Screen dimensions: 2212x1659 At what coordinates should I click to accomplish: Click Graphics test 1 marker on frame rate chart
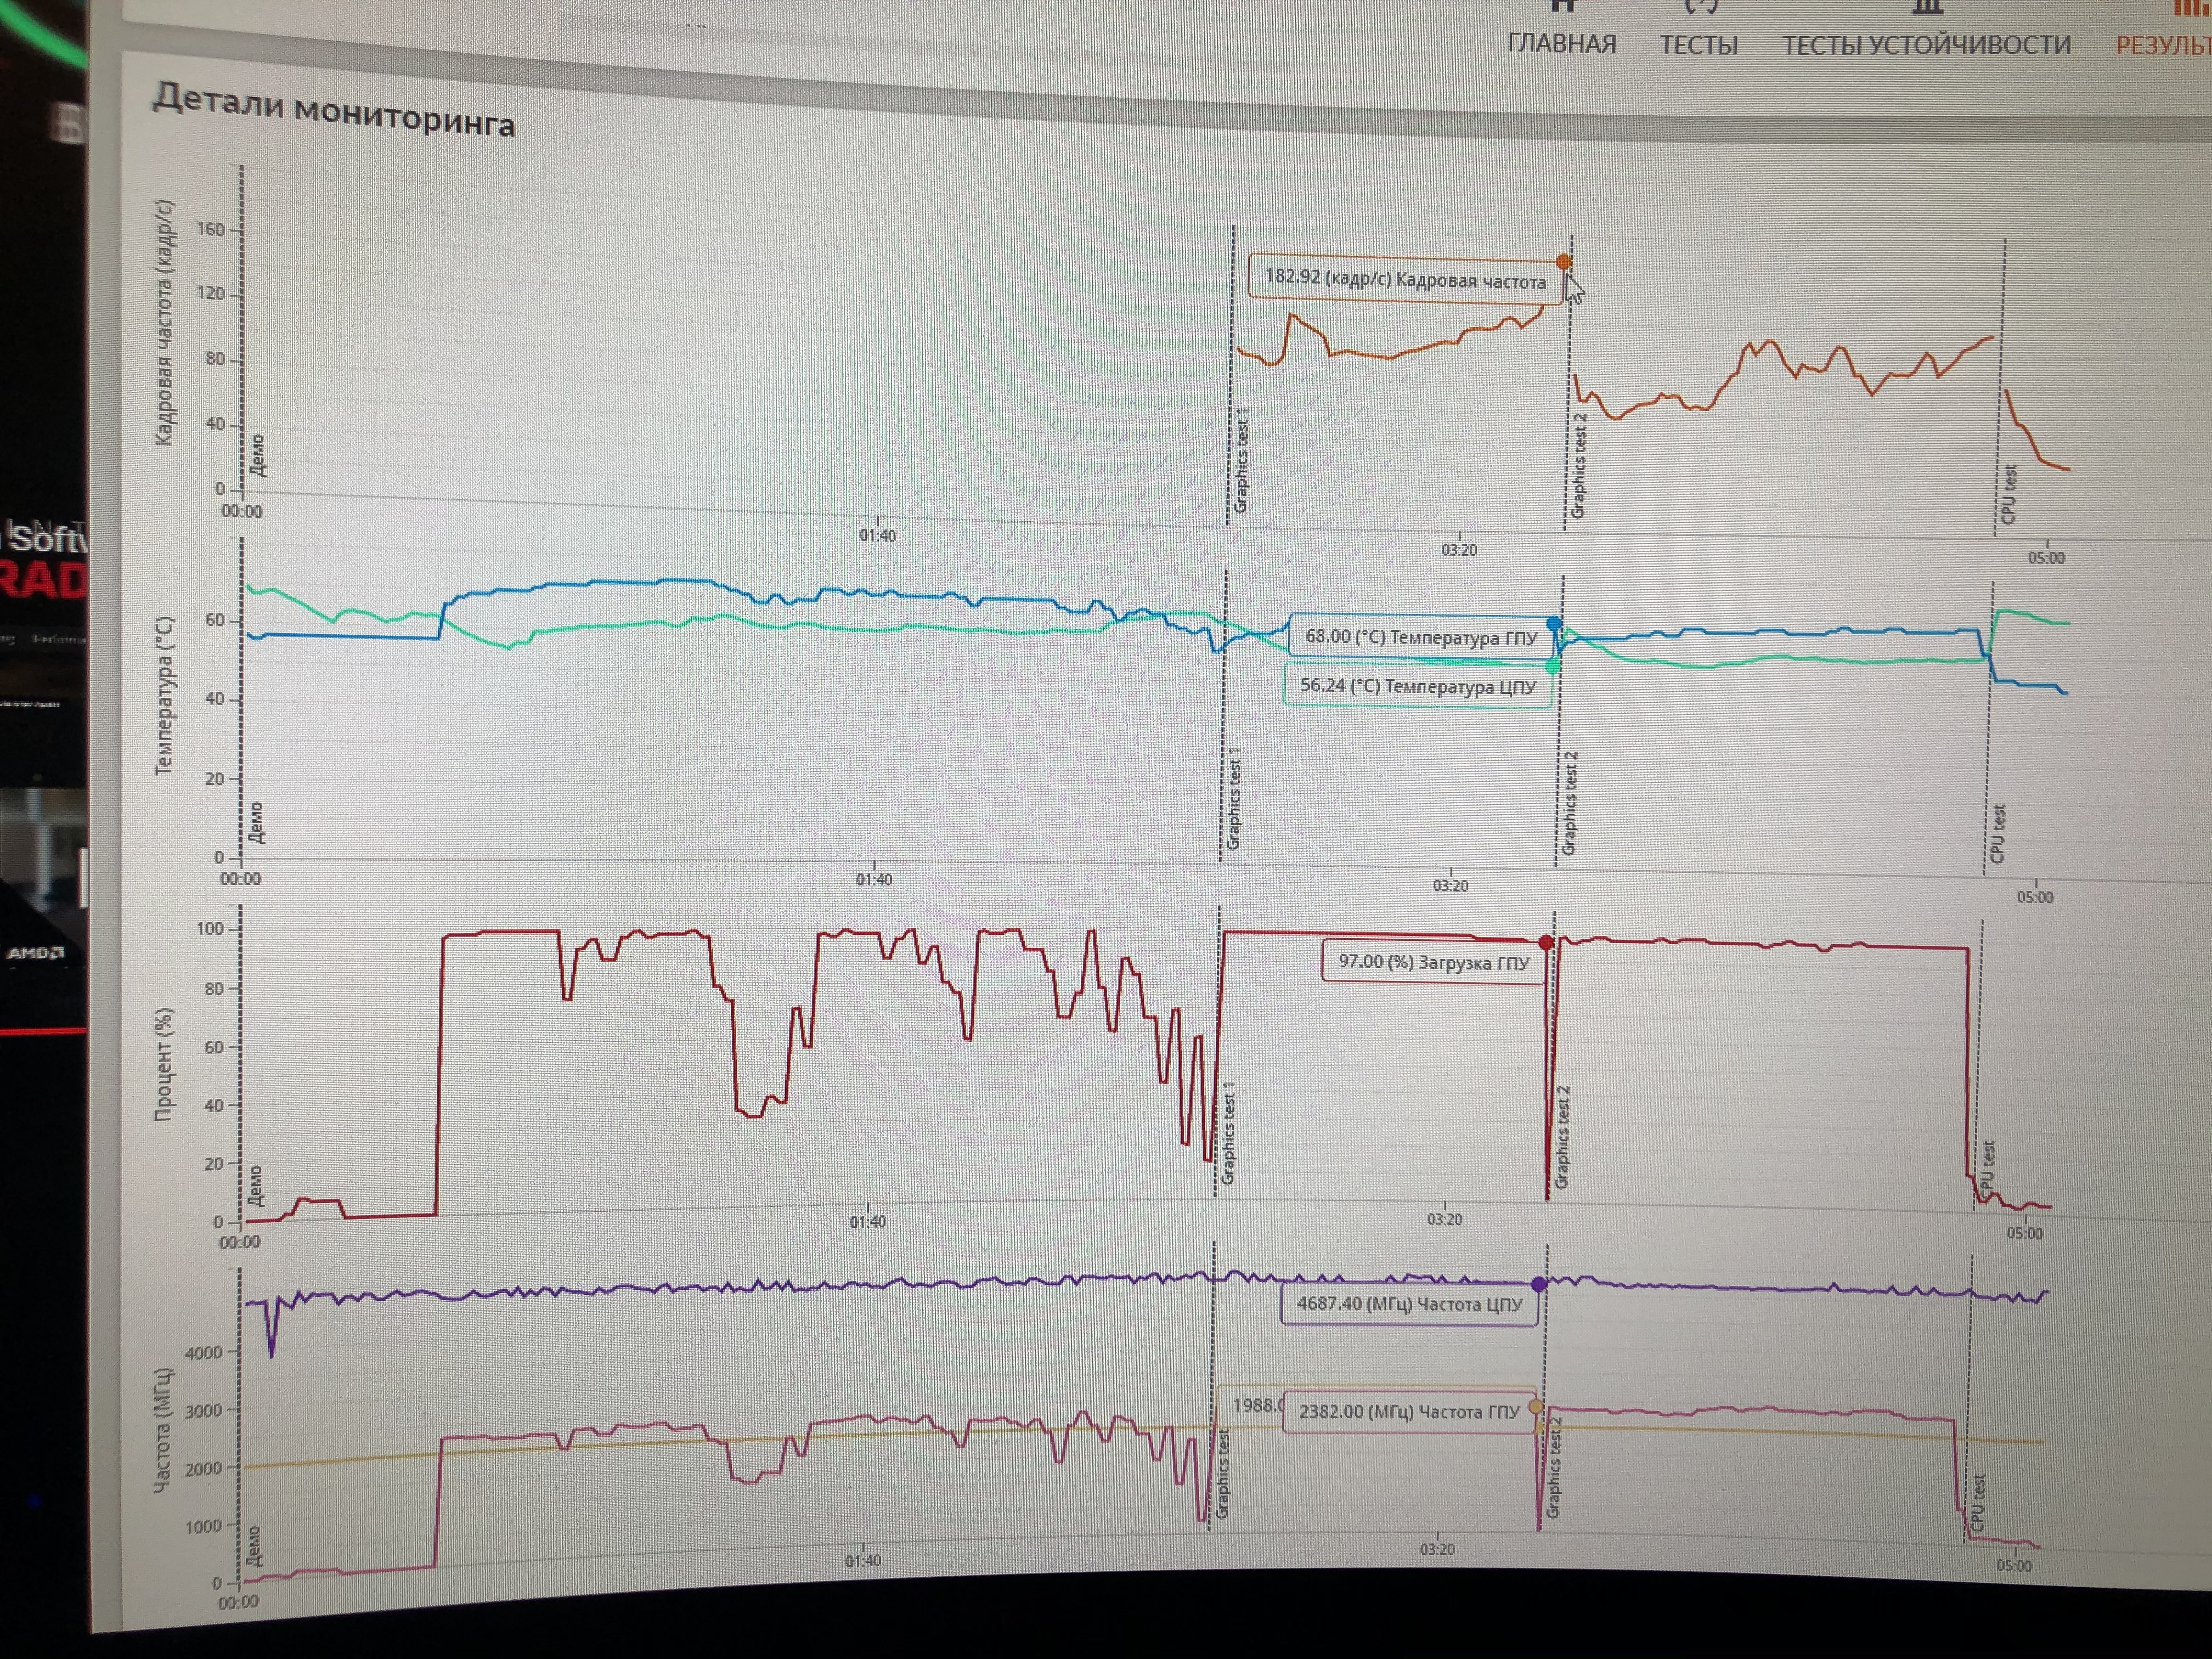tap(1241, 461)
